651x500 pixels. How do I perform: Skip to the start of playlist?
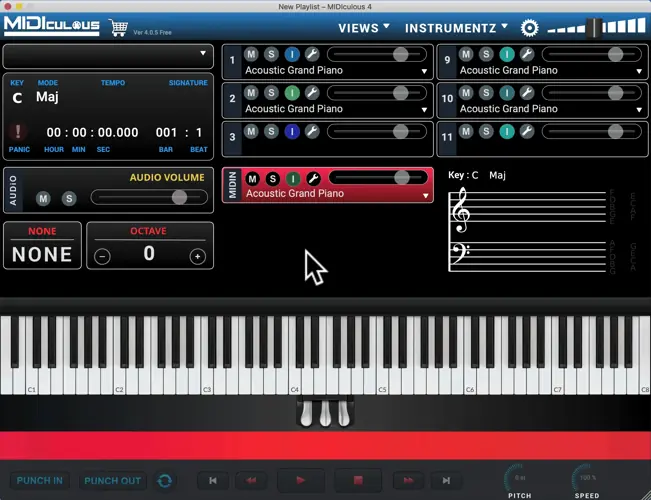click(213, 481)
